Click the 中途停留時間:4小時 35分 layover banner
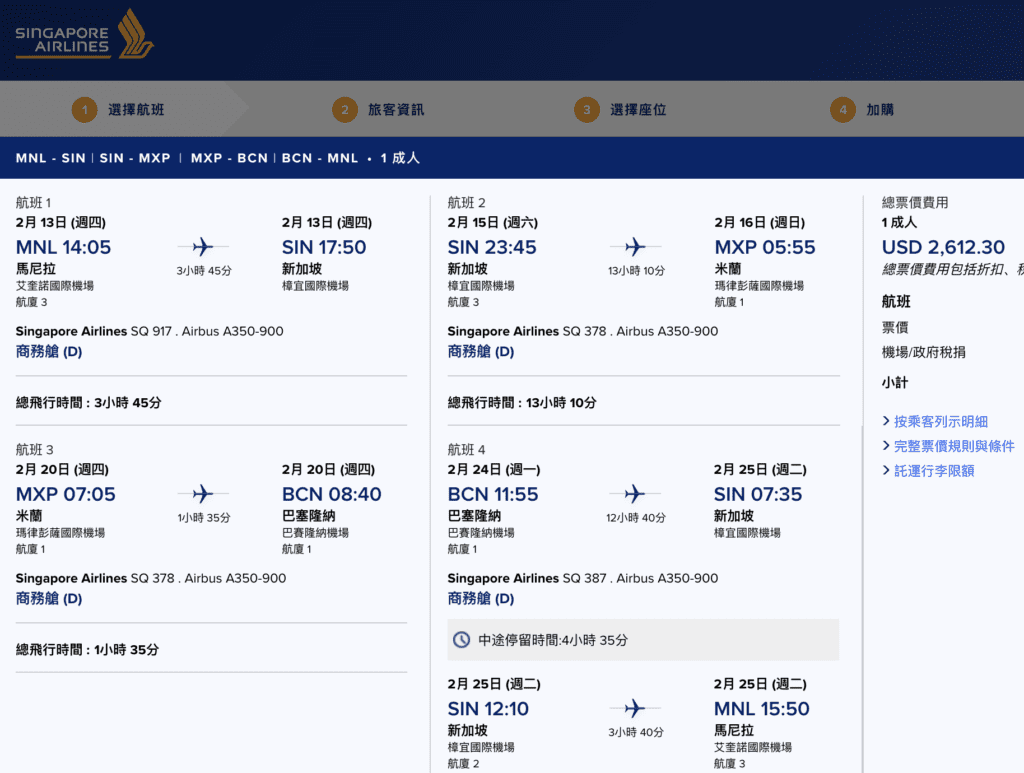1024x773 pixels. (x=643, y=640)
